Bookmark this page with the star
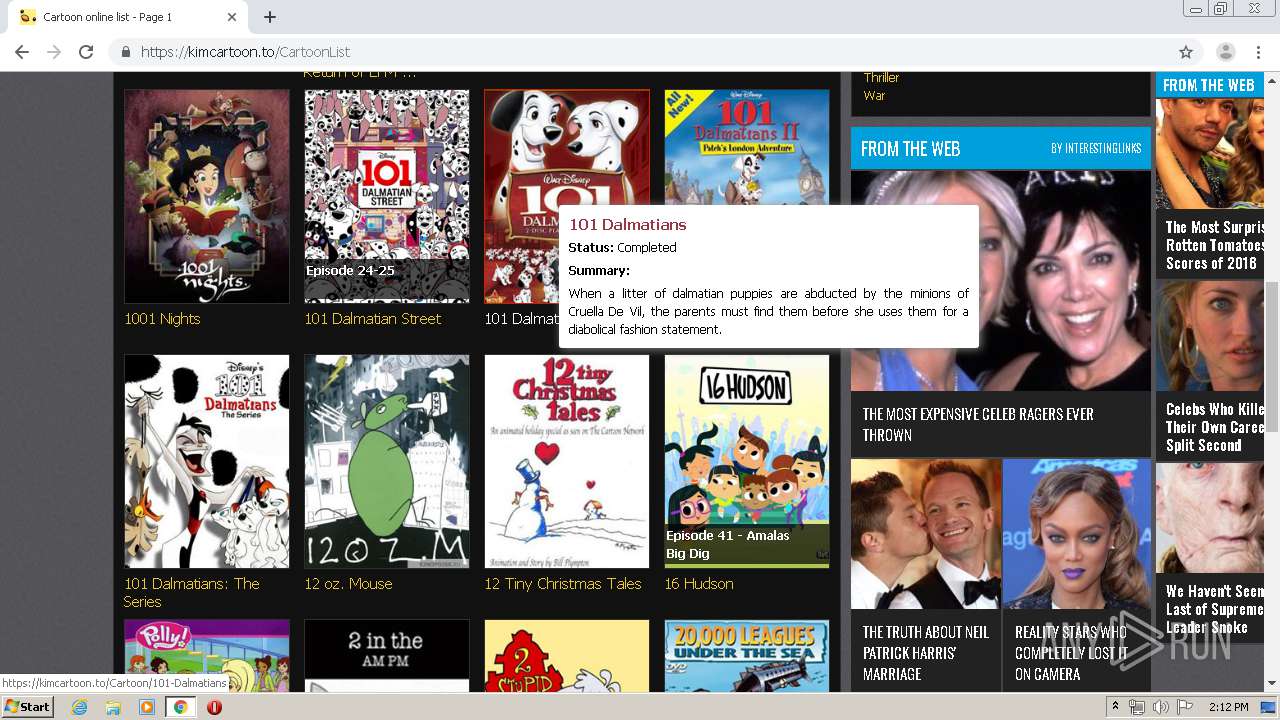The image size is (1280, 720). click(1186, 52)
